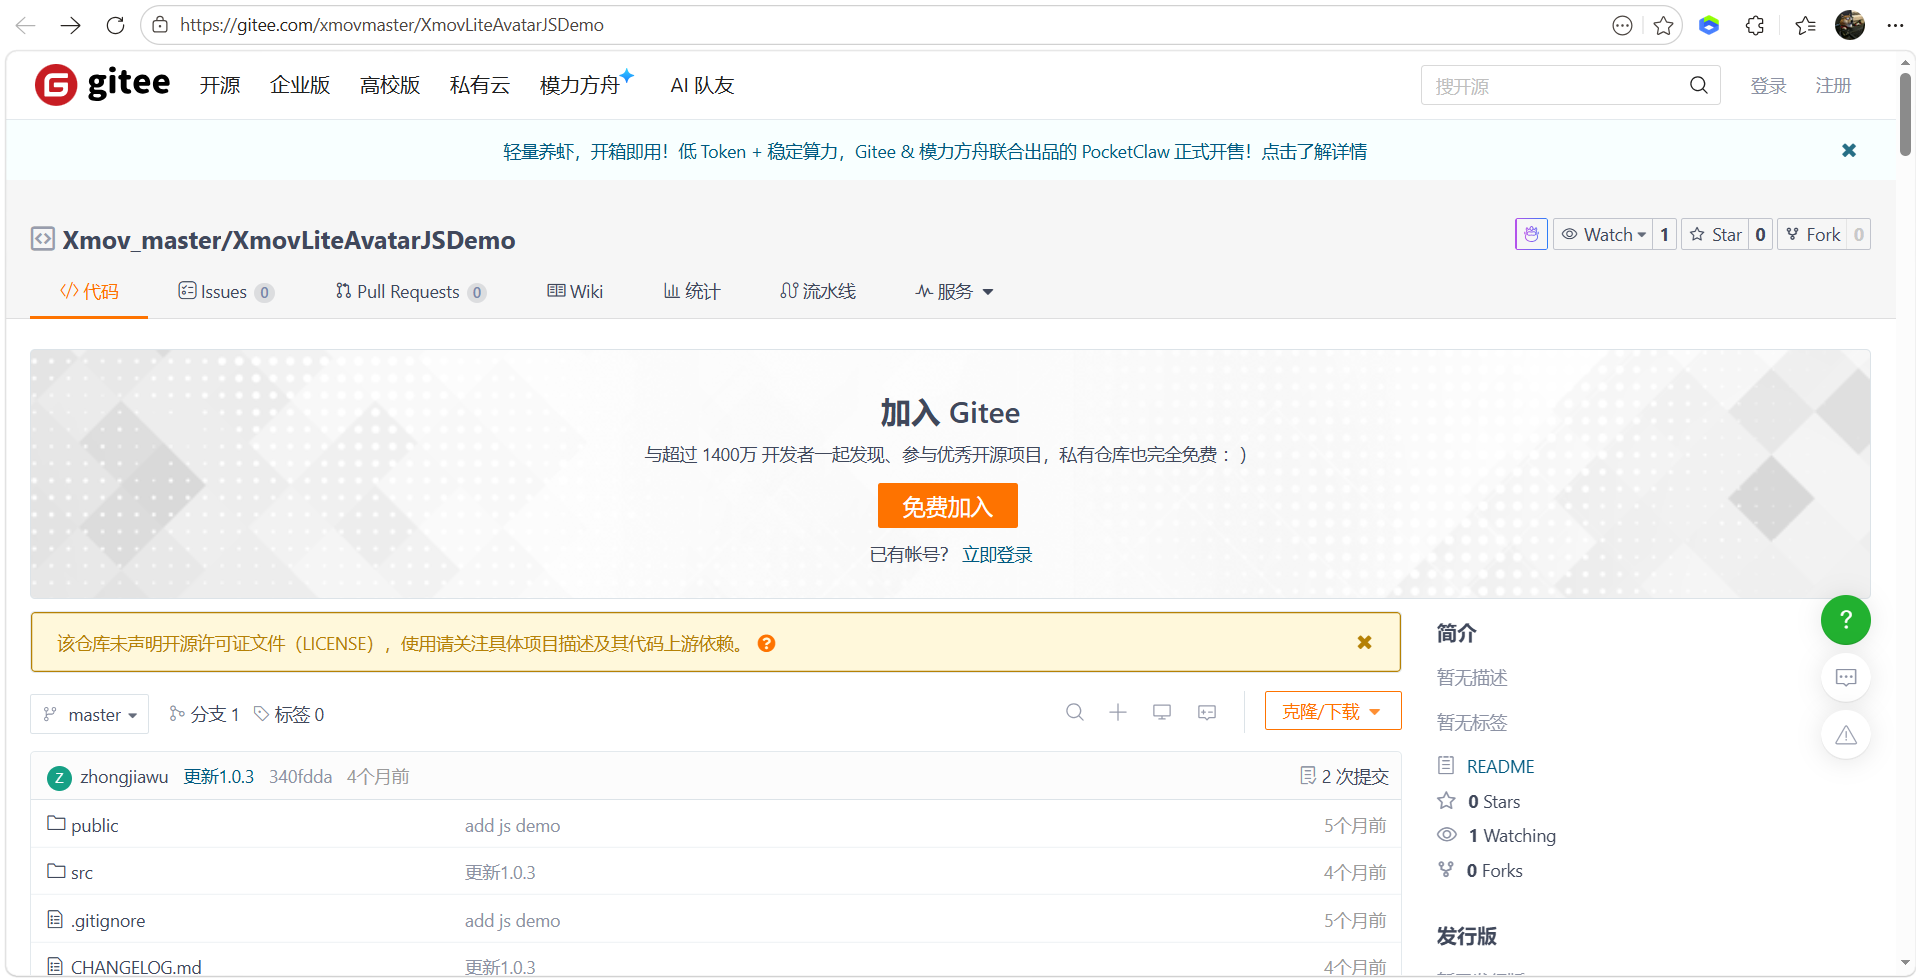Viewport: 1919px width, 980px height.
Task: Open the 私有云 navigation item
Action: coord(480,85)
